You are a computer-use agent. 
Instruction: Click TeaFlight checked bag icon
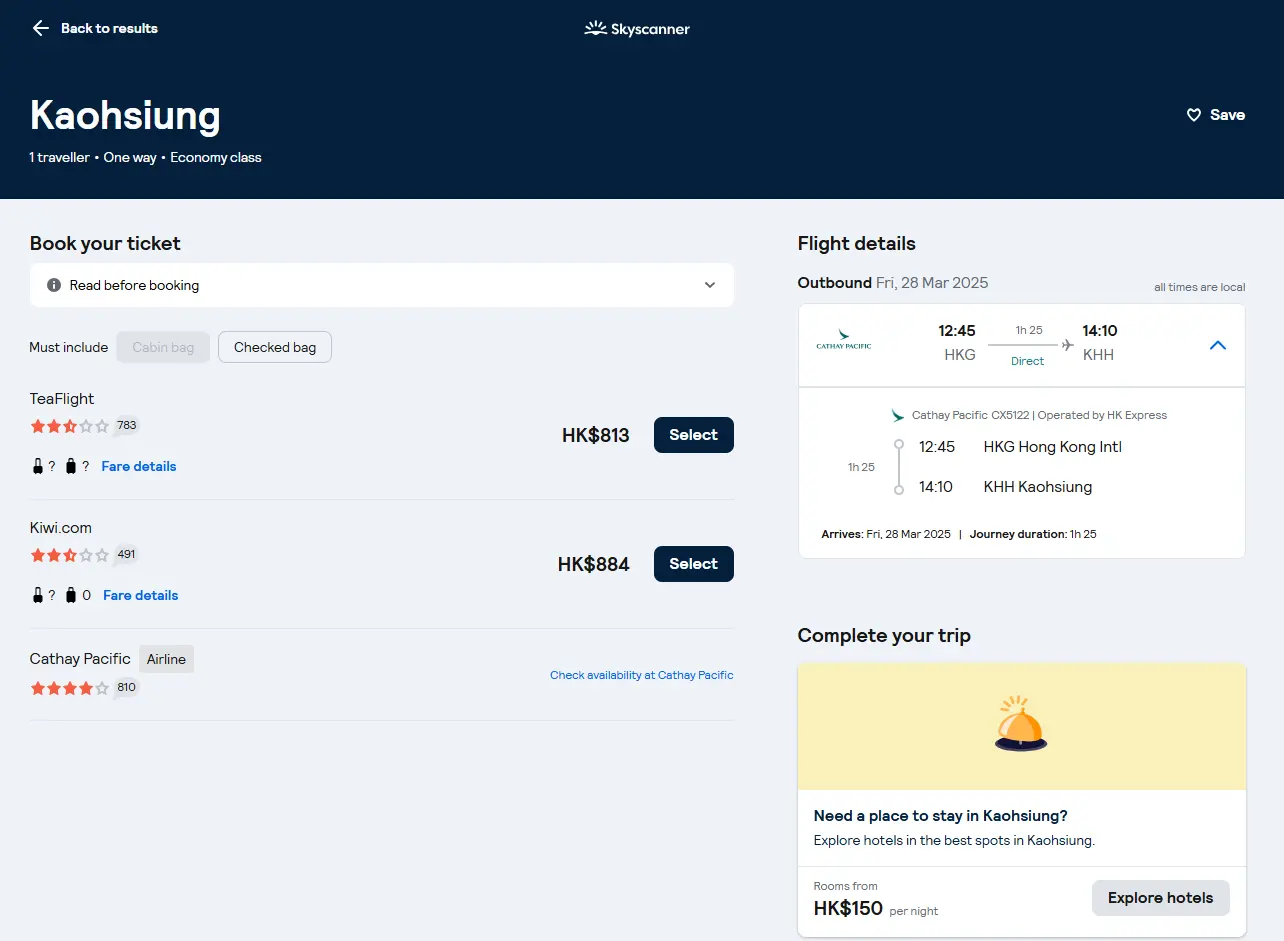coord(71,466)
